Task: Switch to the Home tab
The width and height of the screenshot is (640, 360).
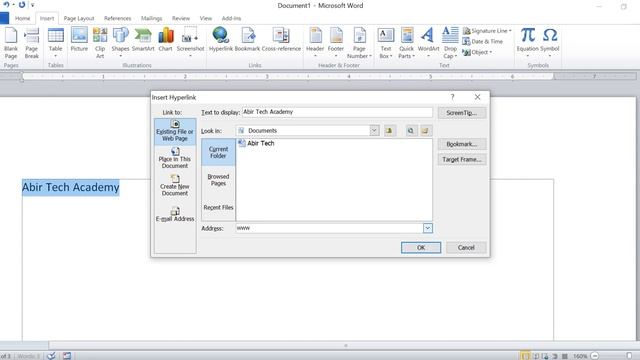Action: click(22, 18)
